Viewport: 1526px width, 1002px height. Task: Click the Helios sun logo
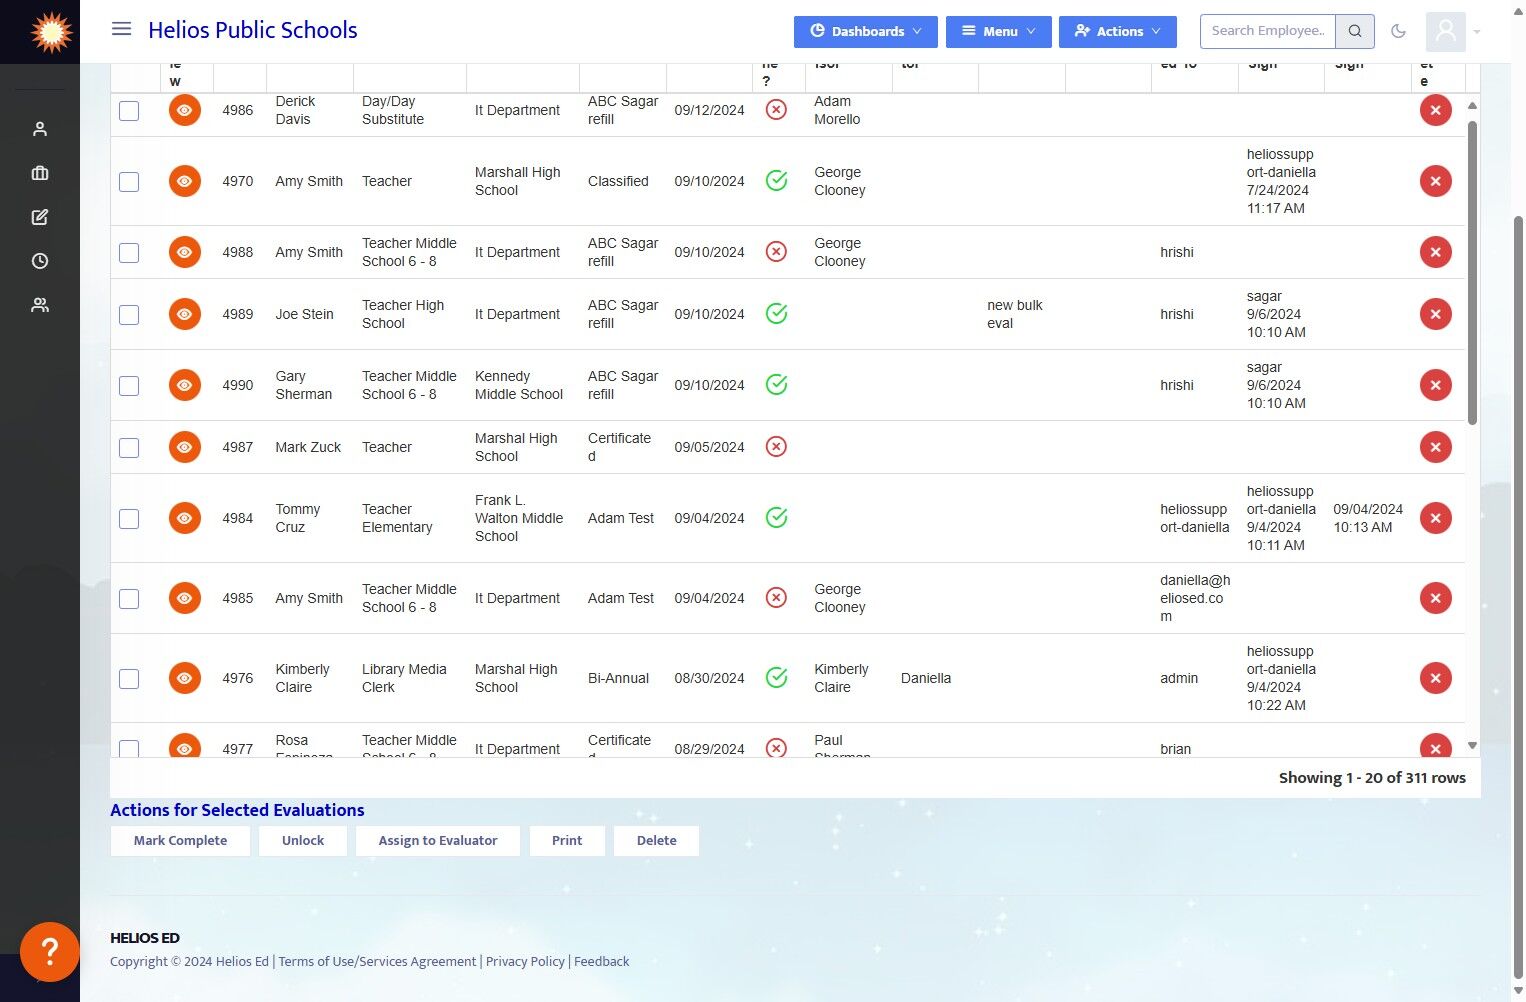pos(51,32)
